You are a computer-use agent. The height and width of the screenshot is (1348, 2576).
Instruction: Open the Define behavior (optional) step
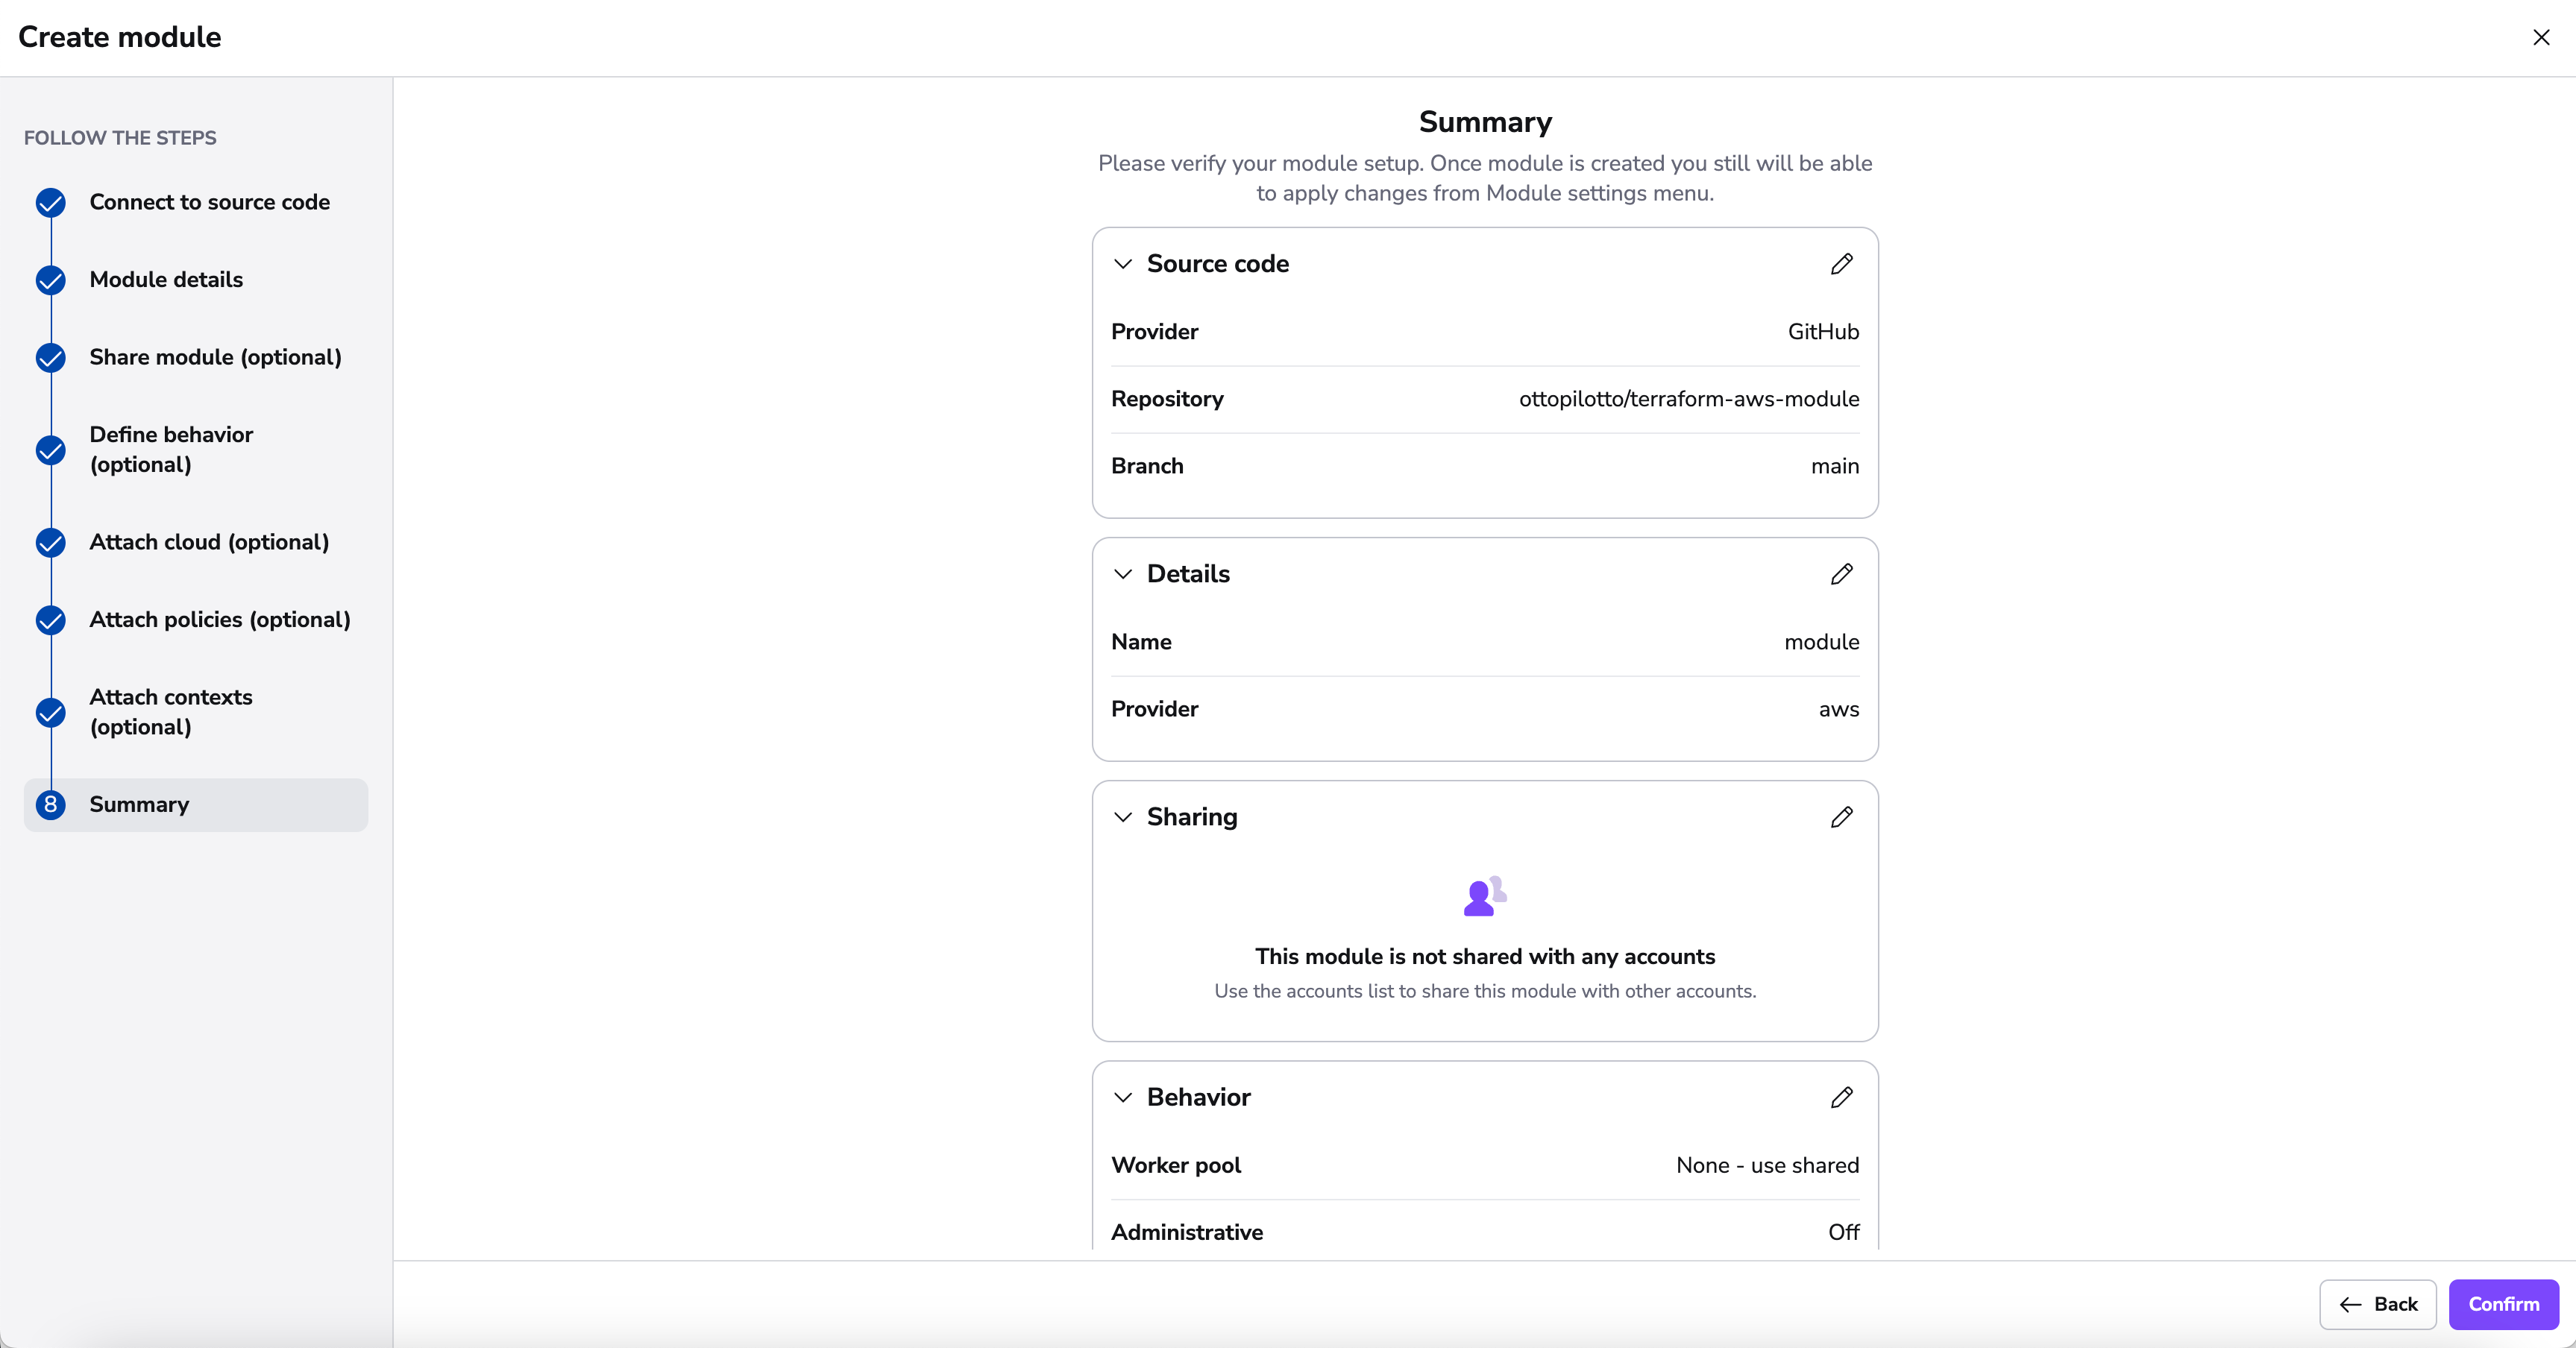point(171,449)
